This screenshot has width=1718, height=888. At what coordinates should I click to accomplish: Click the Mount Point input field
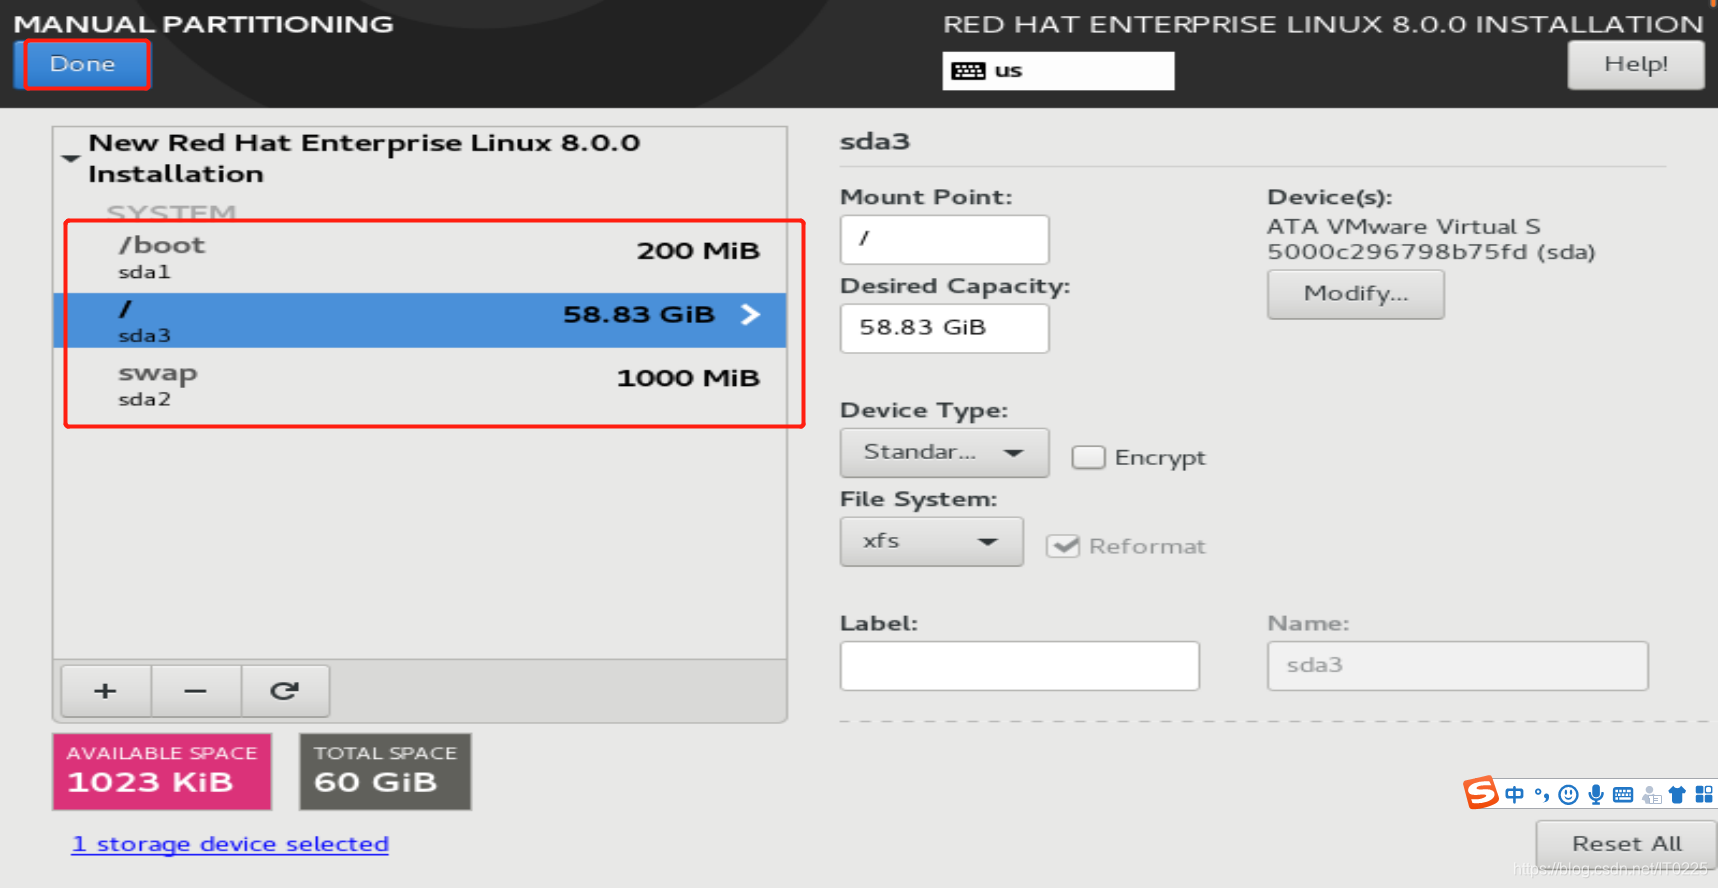tap(944, 239)
